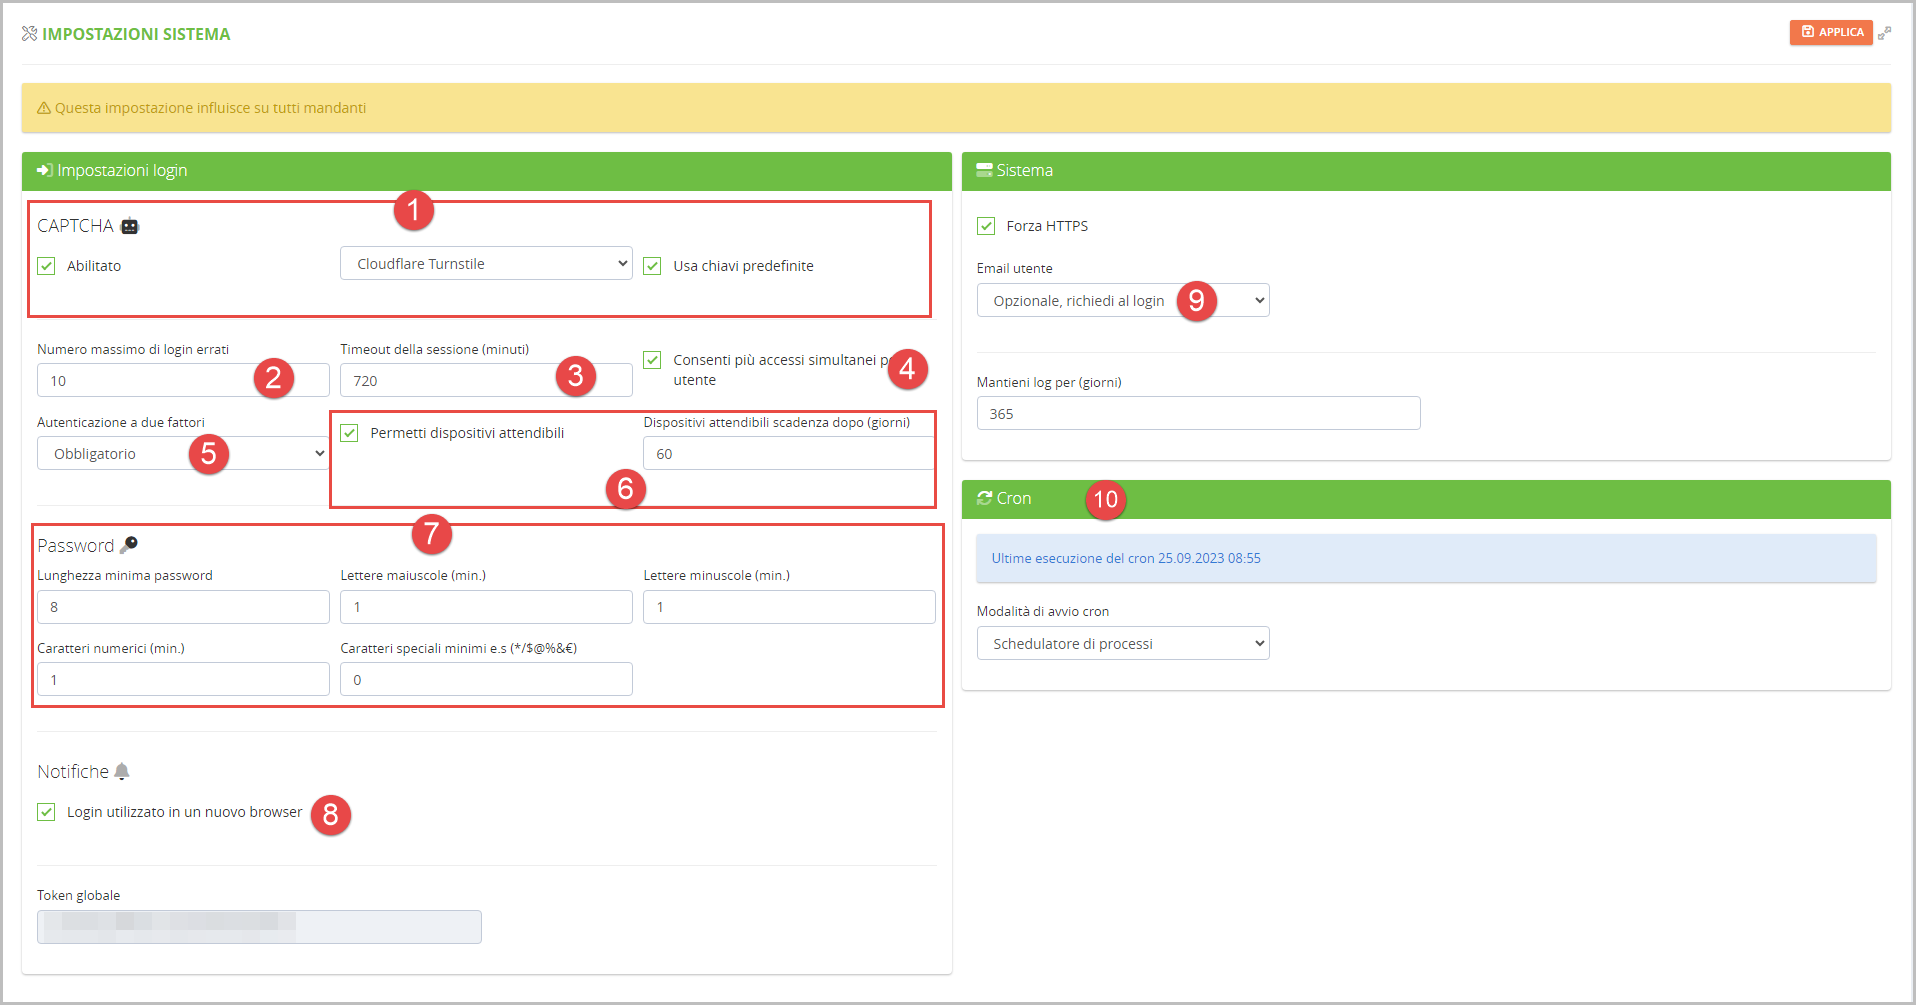Click the Impostazioni login arrow icon
This screenshot has height=1005, width=1916.
(x=44, y=170)
